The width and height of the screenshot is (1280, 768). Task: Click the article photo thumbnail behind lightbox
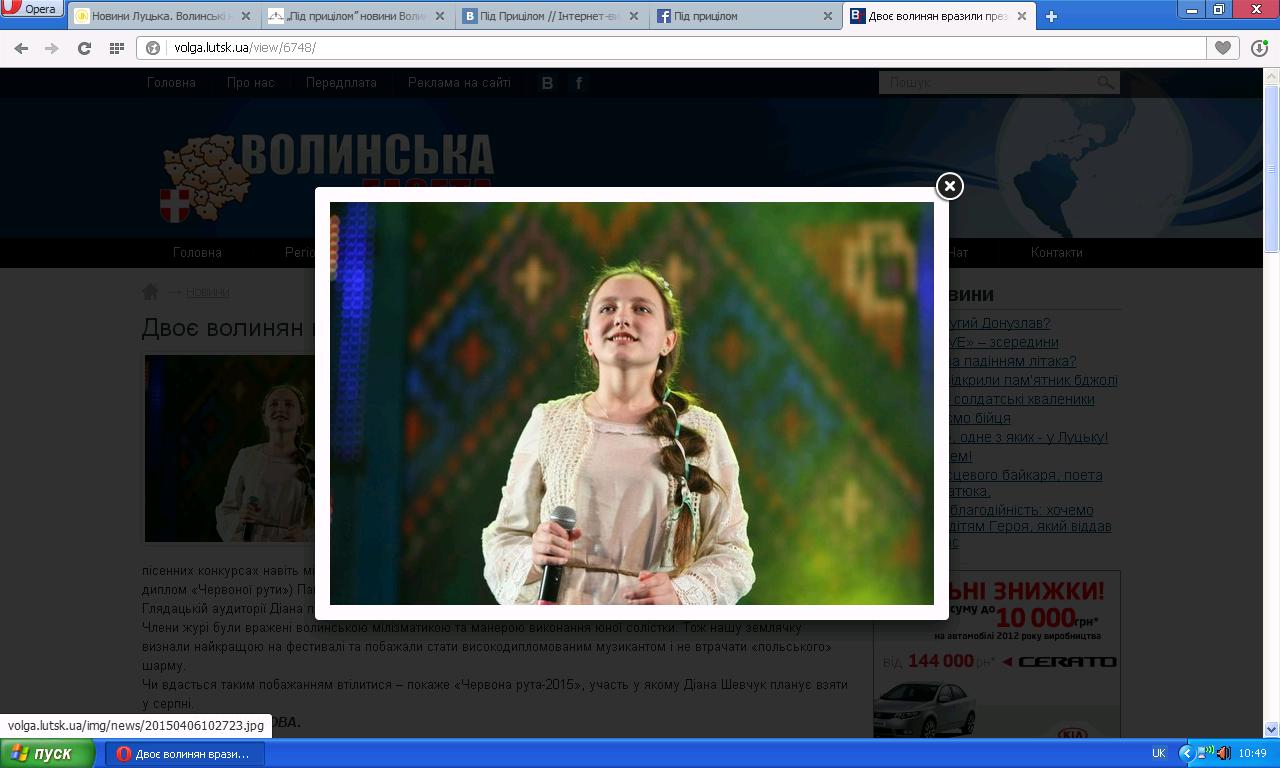230,448
